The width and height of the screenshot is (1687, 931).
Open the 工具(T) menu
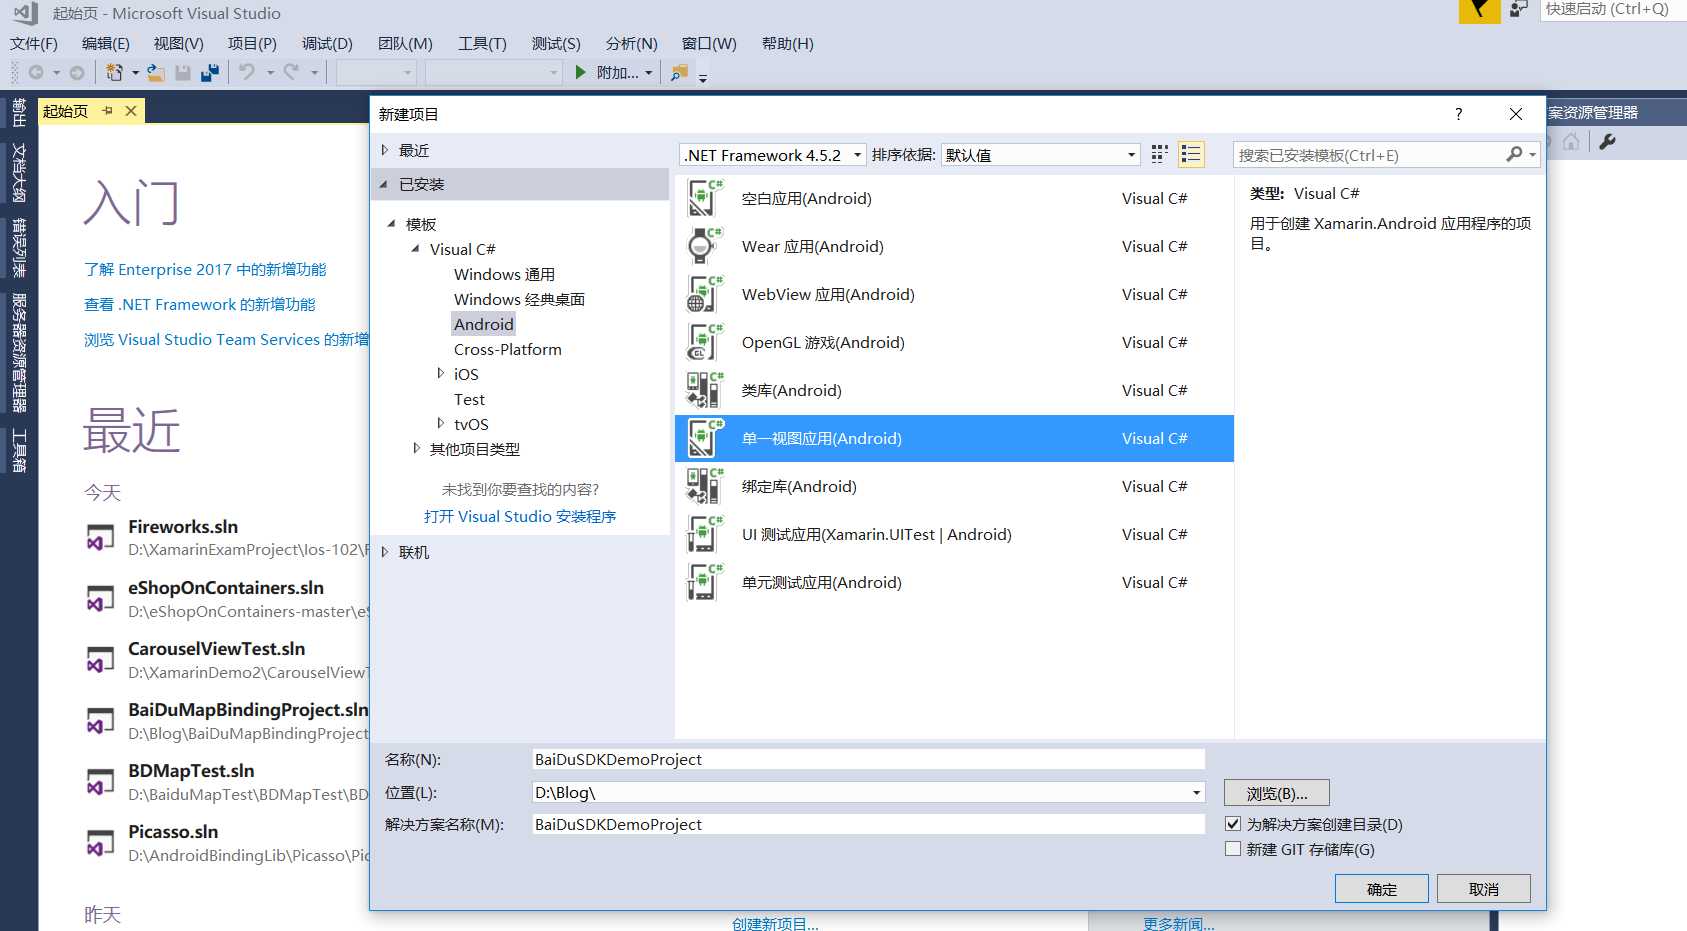click(482, 44)
